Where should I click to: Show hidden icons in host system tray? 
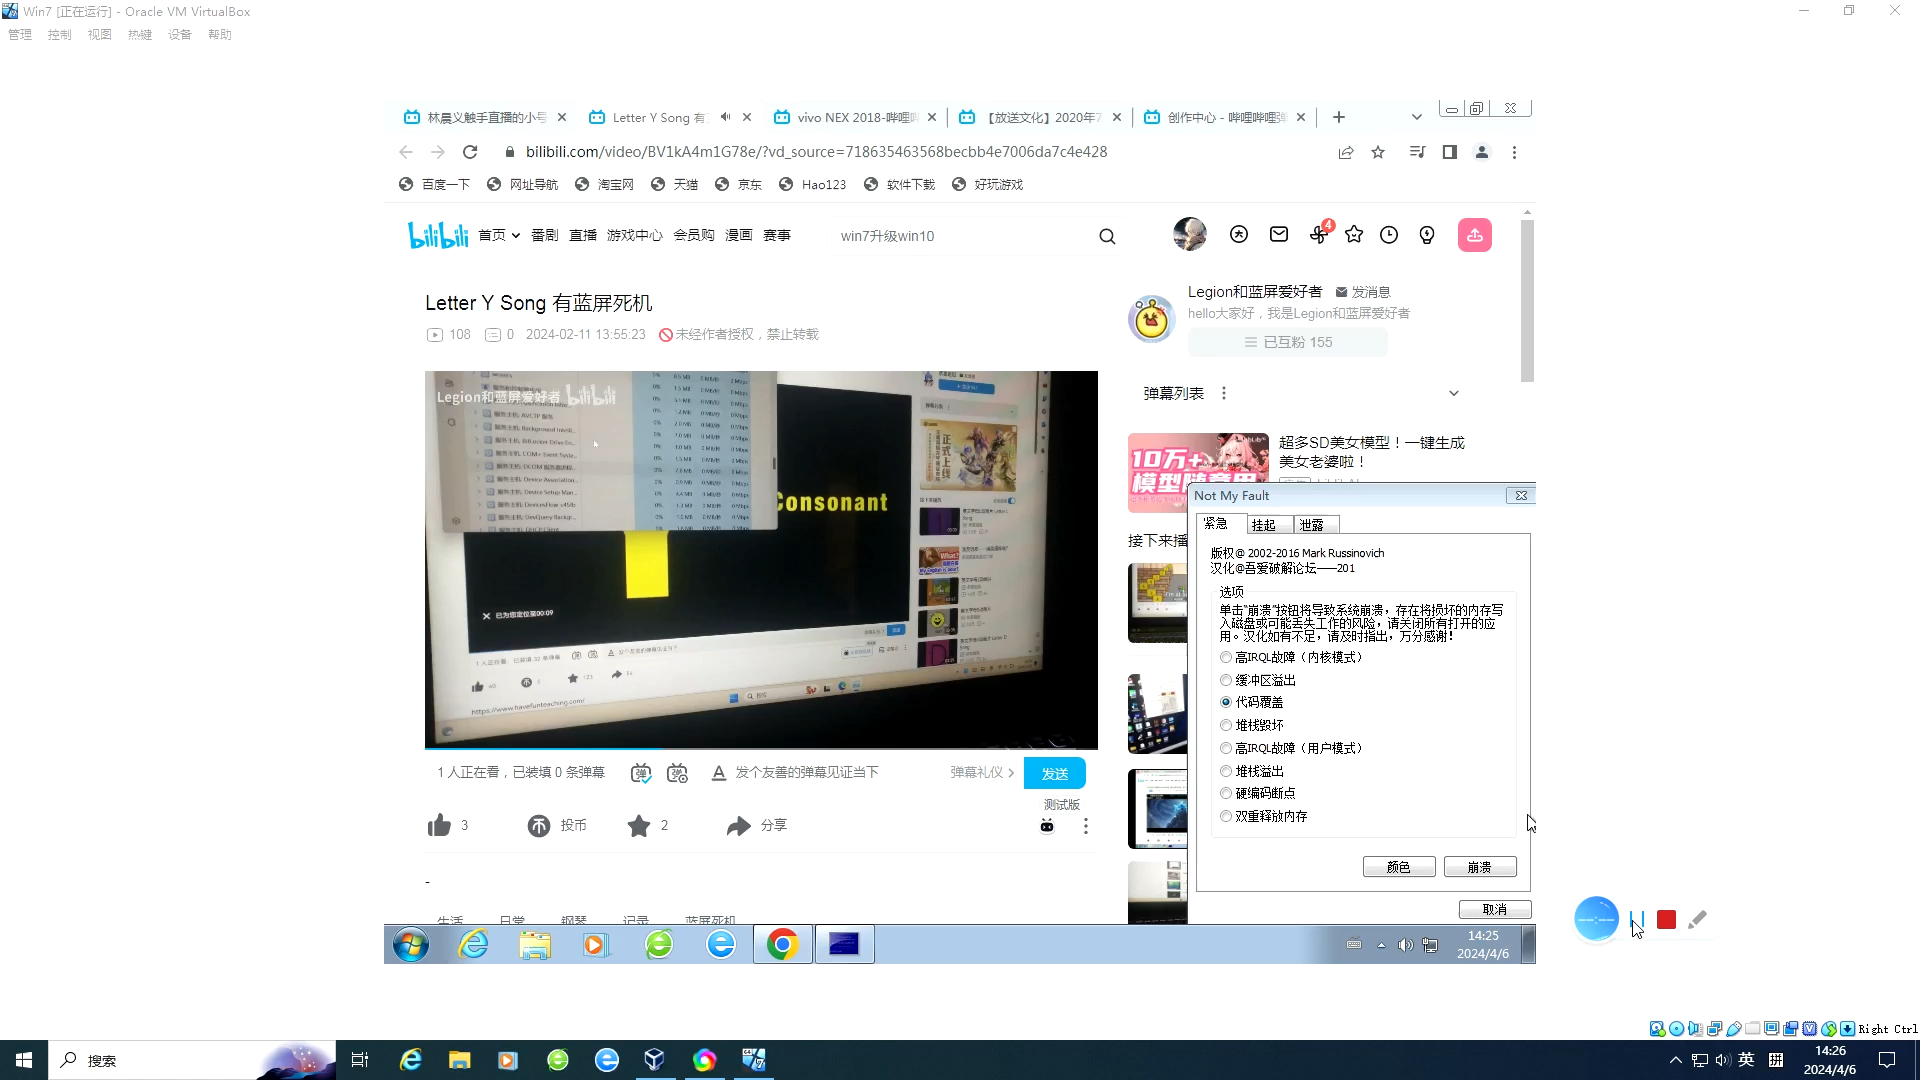tap(1675, 1060)
